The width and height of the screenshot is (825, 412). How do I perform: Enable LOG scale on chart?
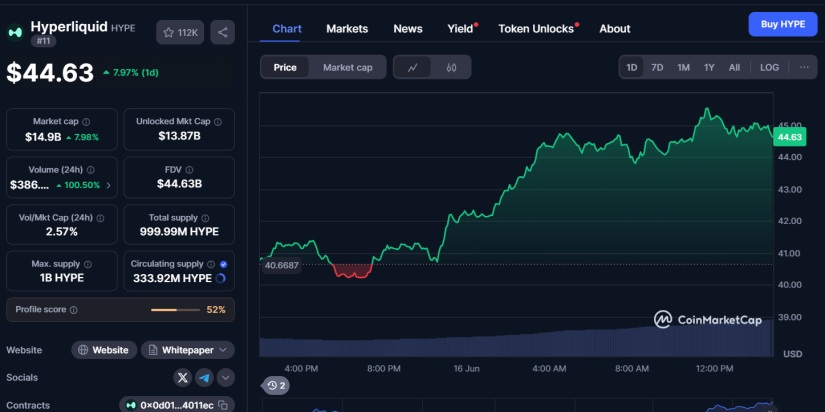pos(769,67)
